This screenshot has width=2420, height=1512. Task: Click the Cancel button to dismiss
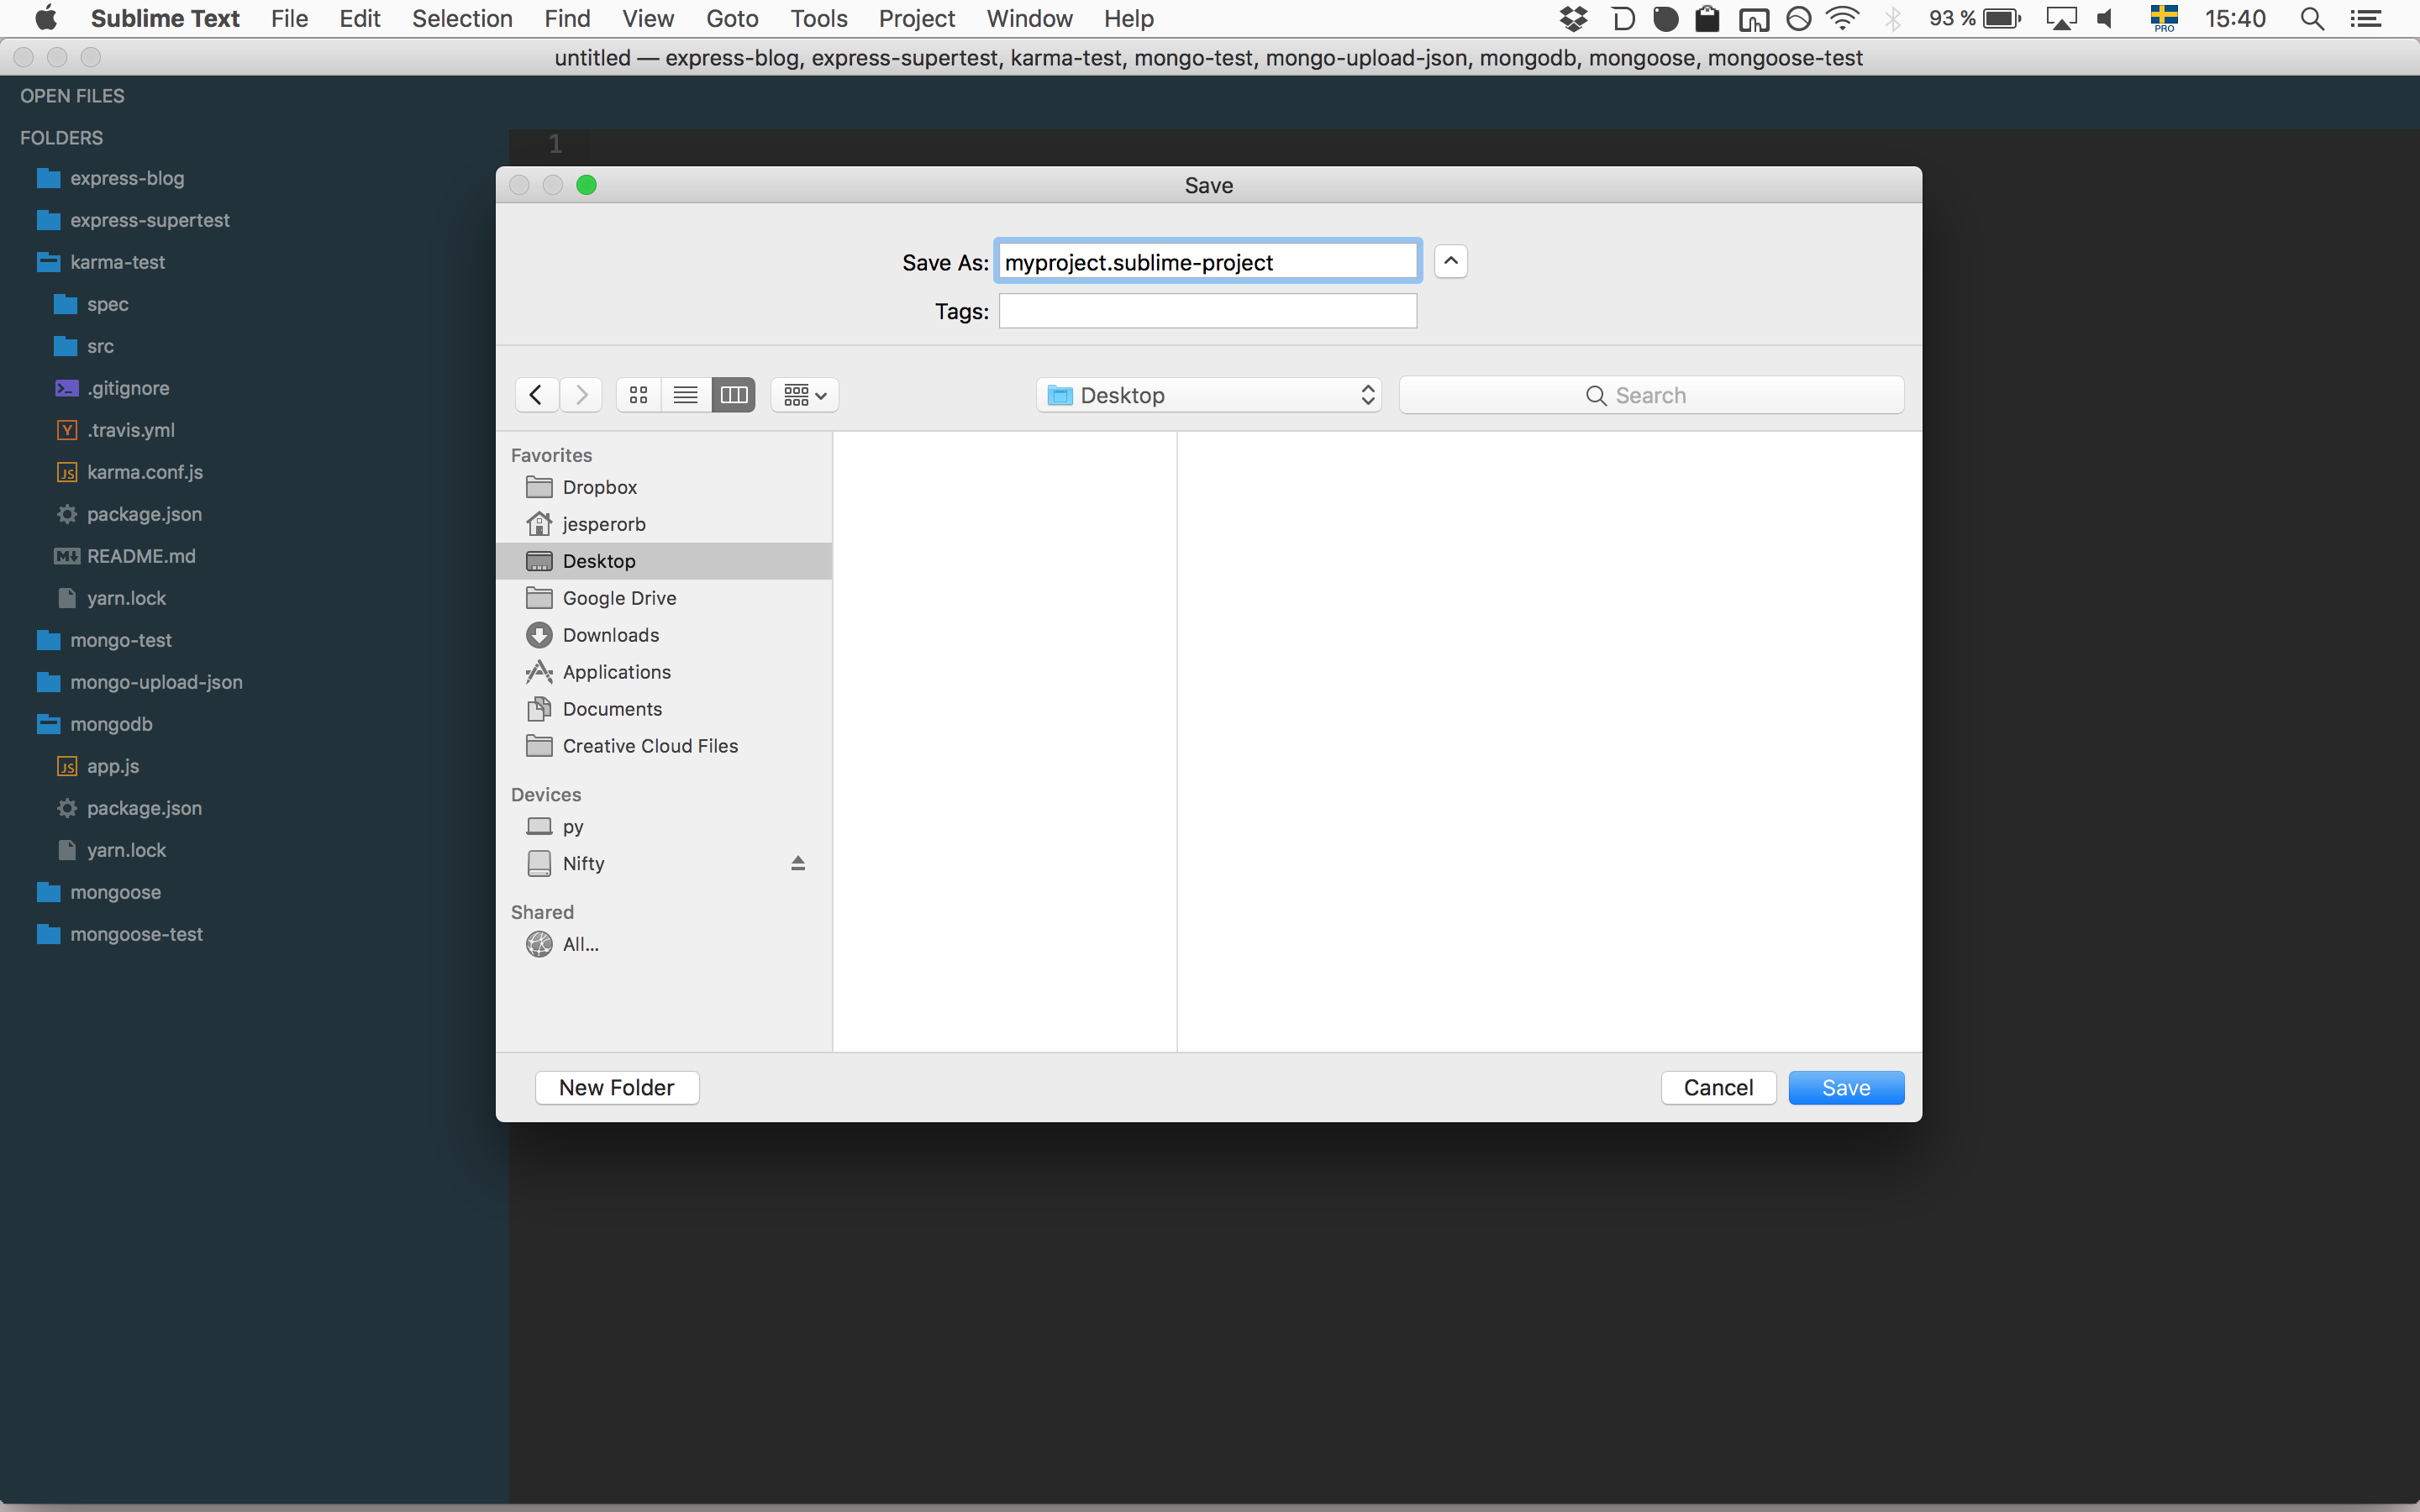(x=1718, y=1087)
